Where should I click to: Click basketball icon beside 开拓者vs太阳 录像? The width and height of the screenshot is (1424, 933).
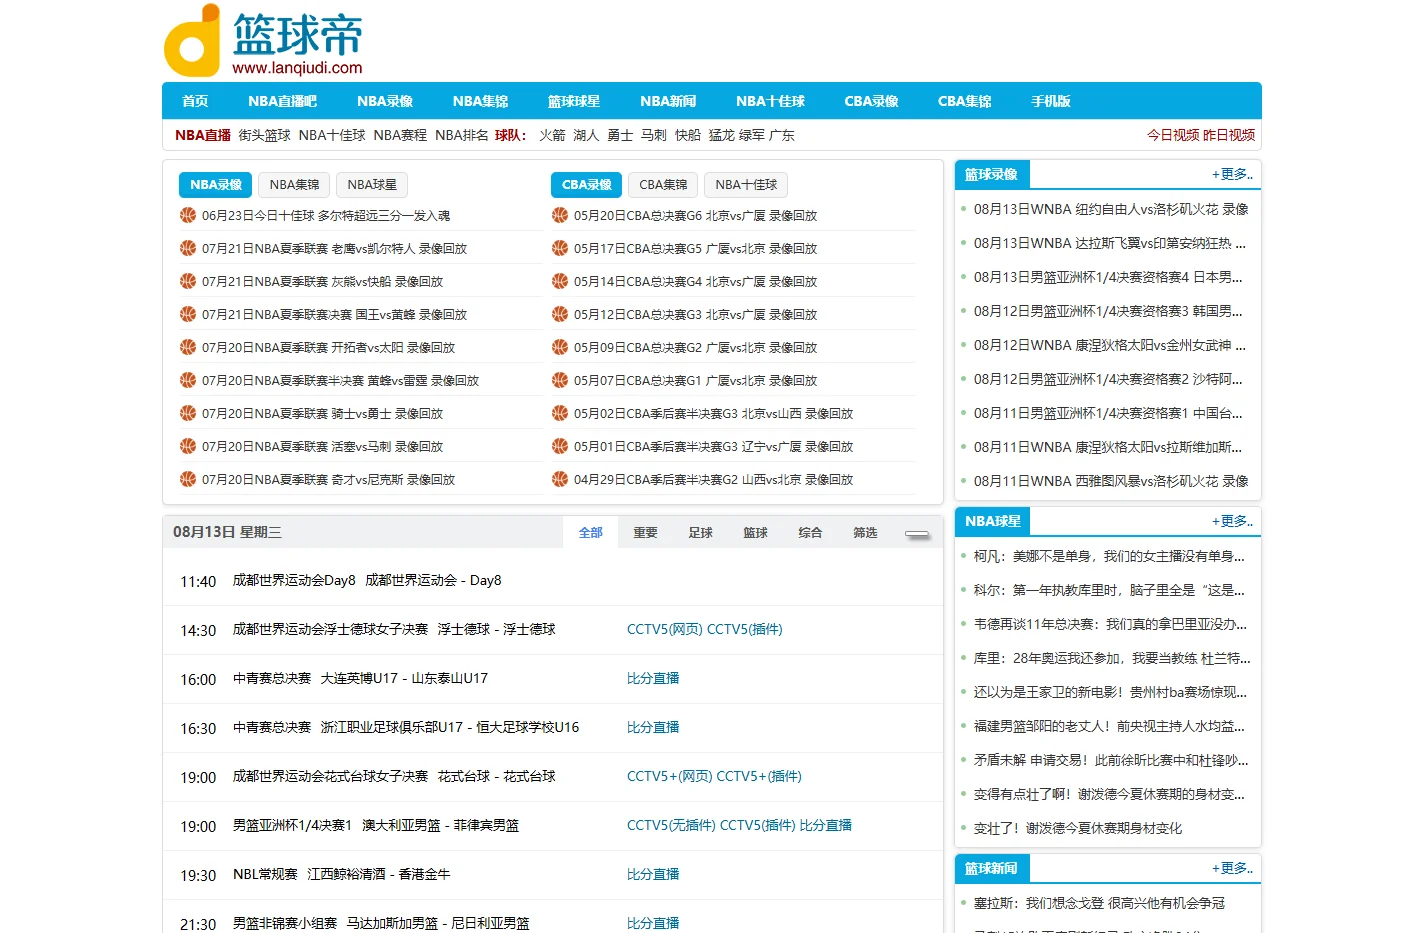point(188,347)
